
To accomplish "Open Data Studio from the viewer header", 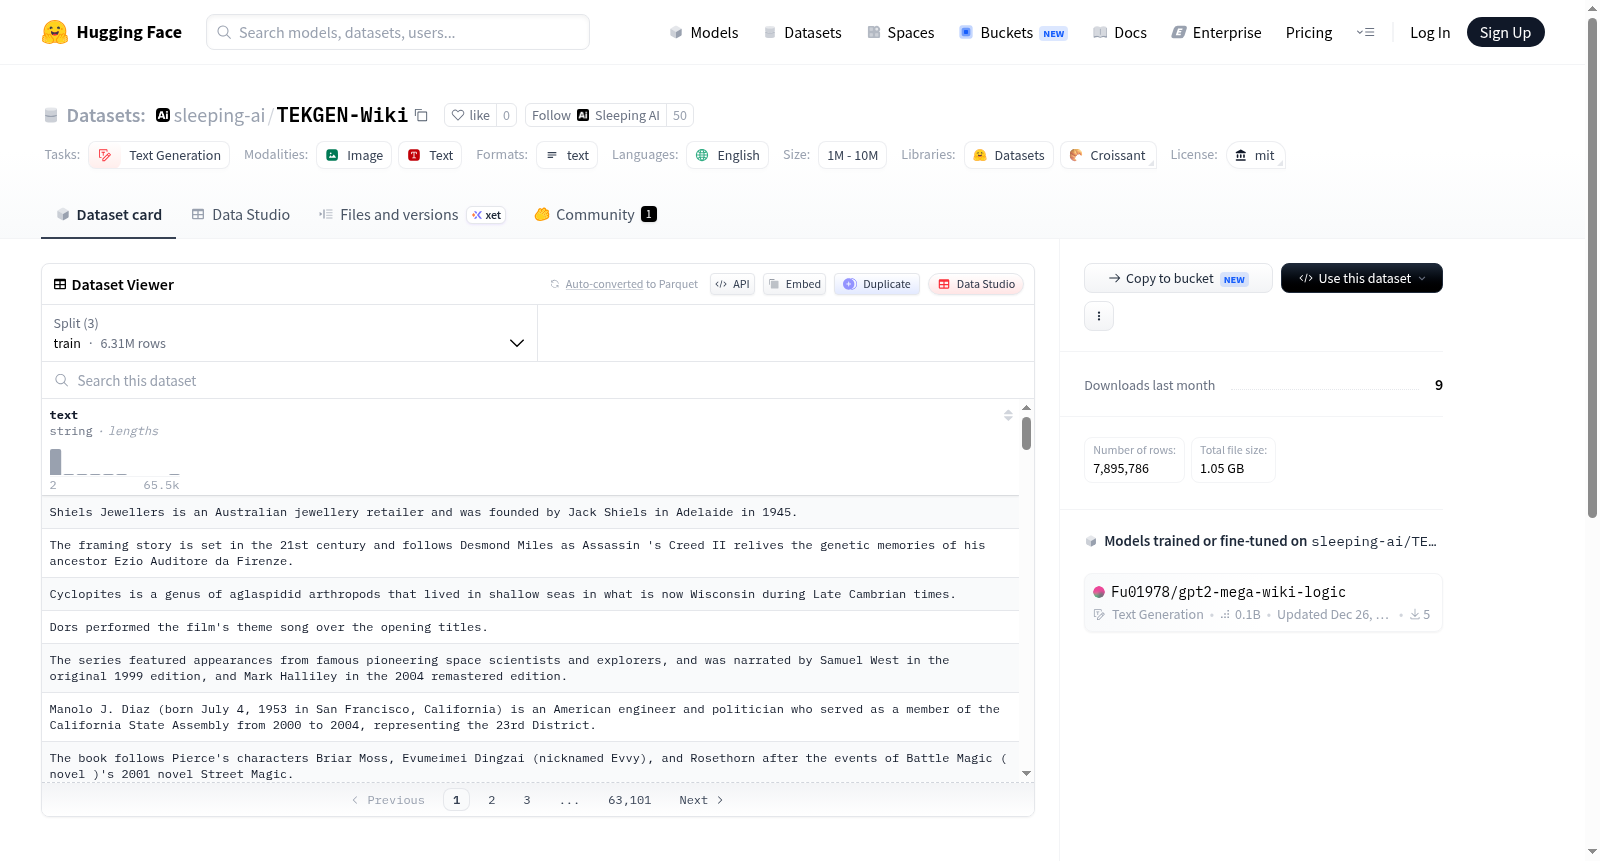I will 976,284.
